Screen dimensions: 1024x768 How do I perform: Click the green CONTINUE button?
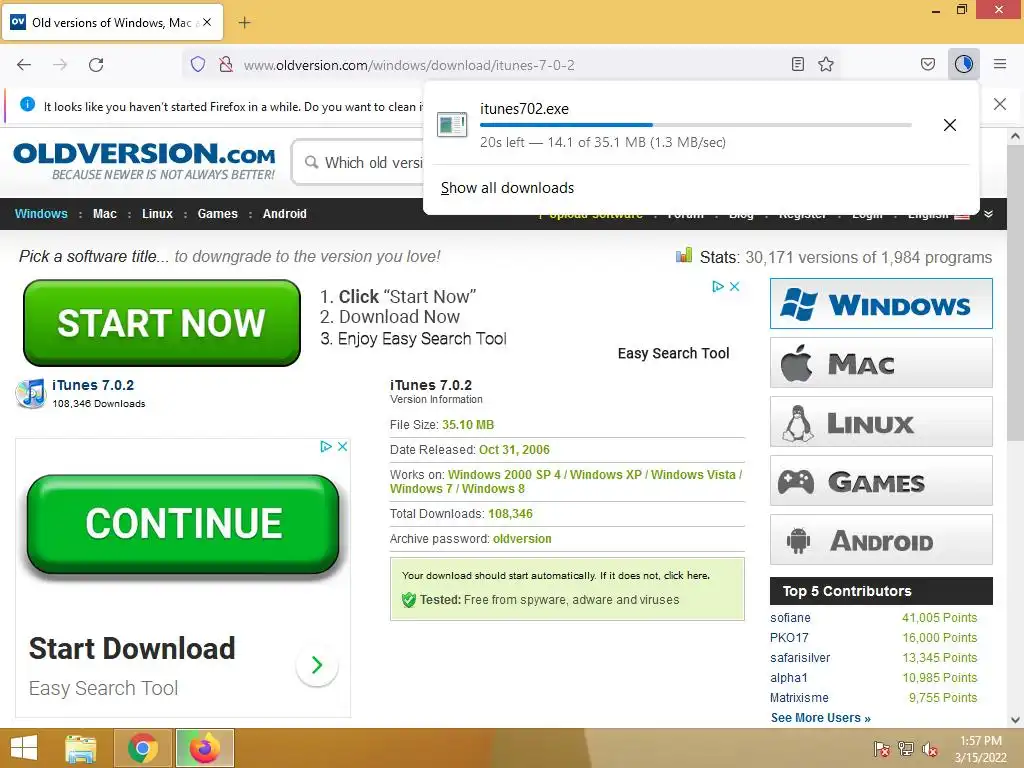click(183, 524)
